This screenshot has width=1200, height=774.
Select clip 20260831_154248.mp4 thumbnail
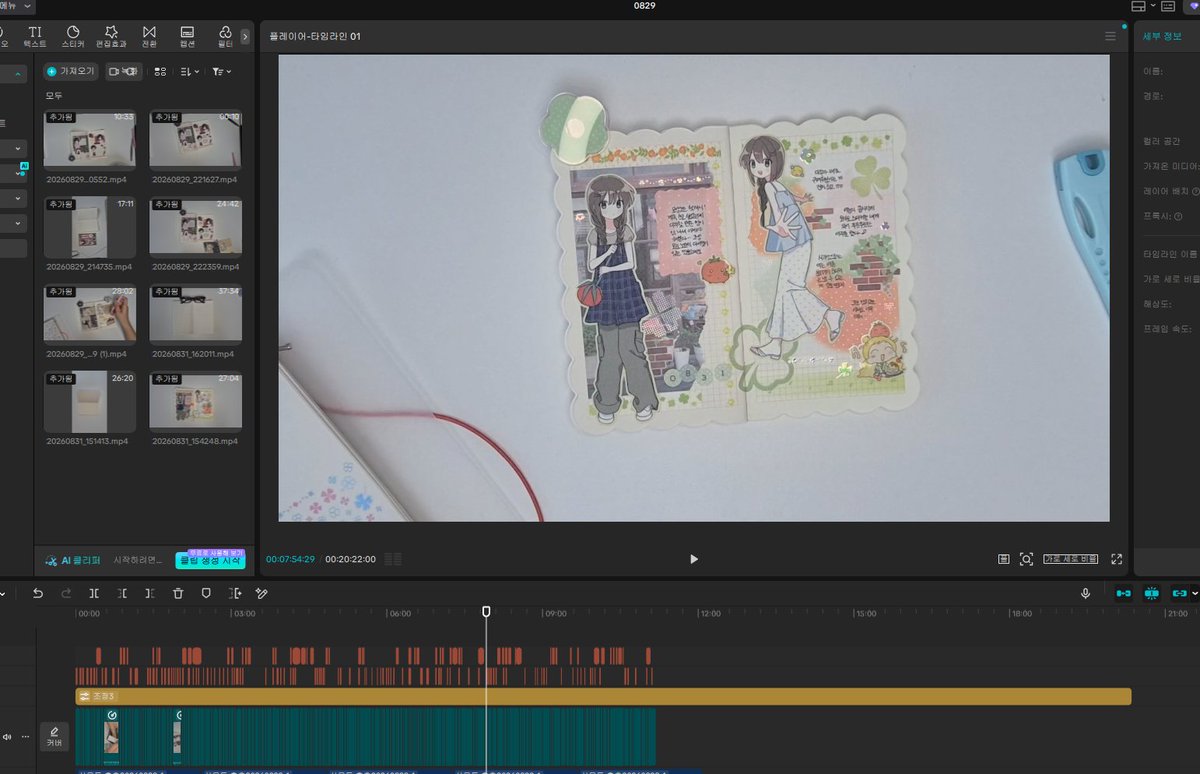[x=195, y=400]
